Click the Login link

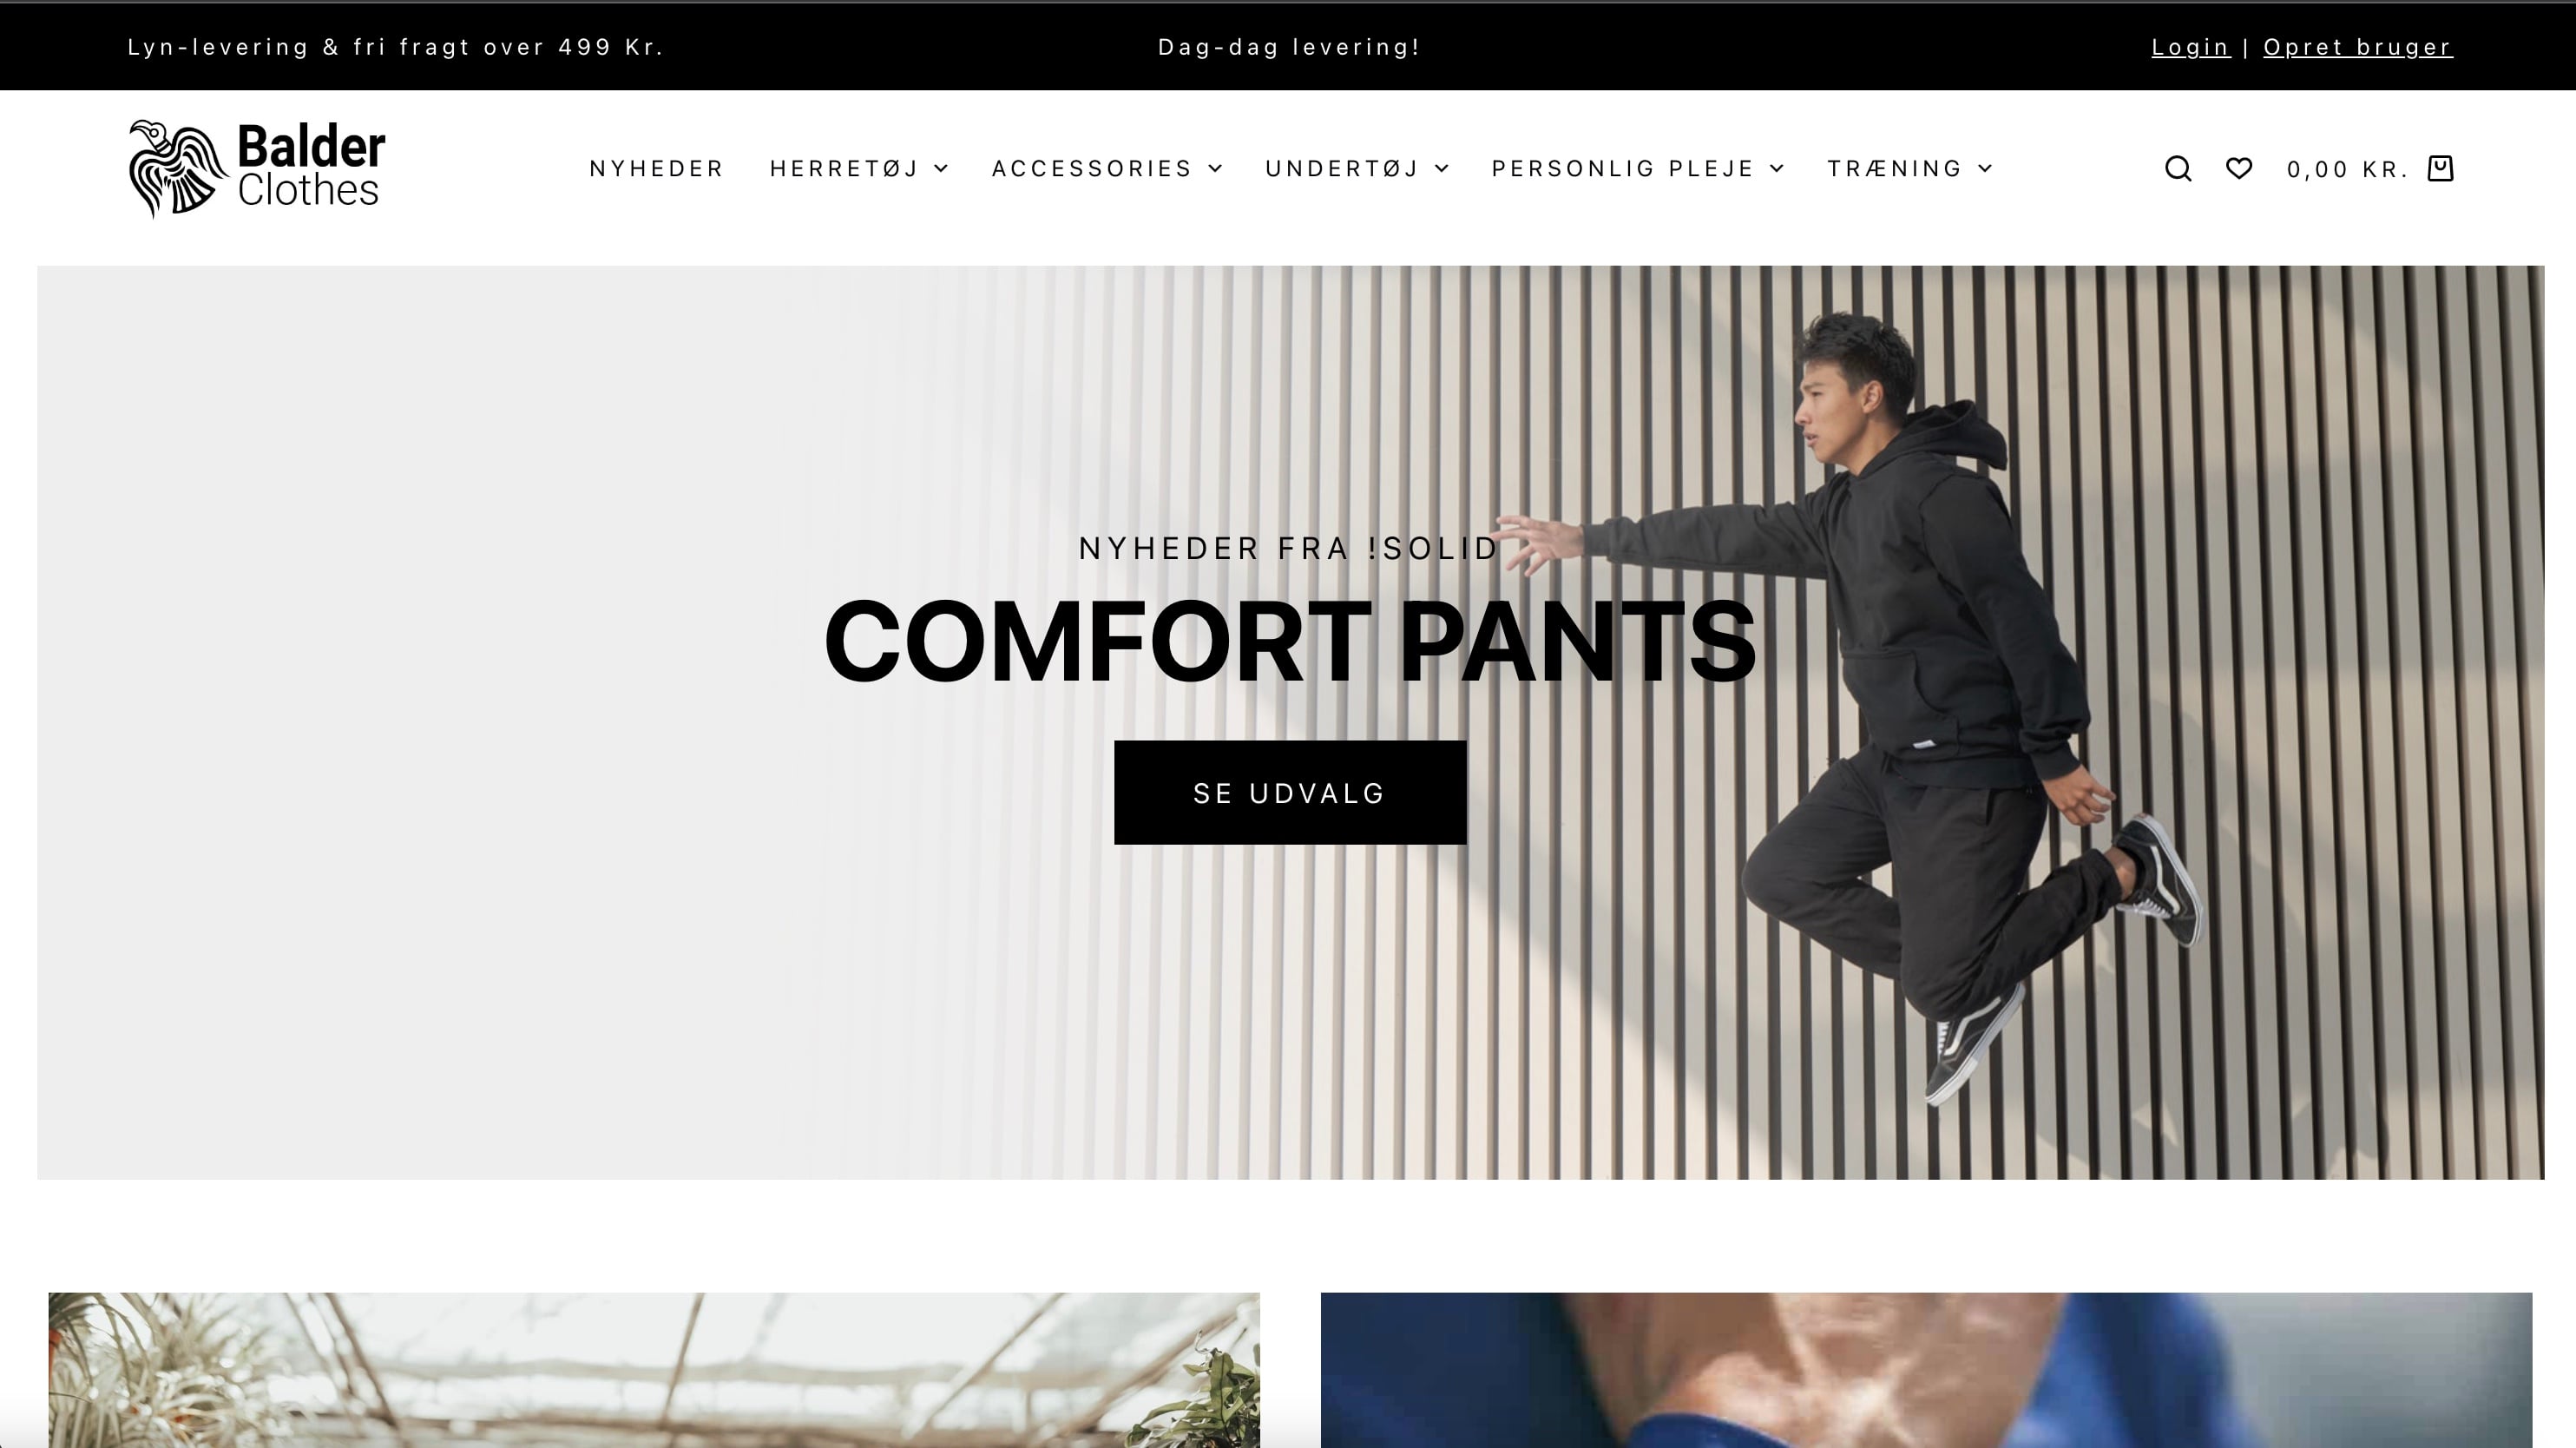tap(2191, 47)
